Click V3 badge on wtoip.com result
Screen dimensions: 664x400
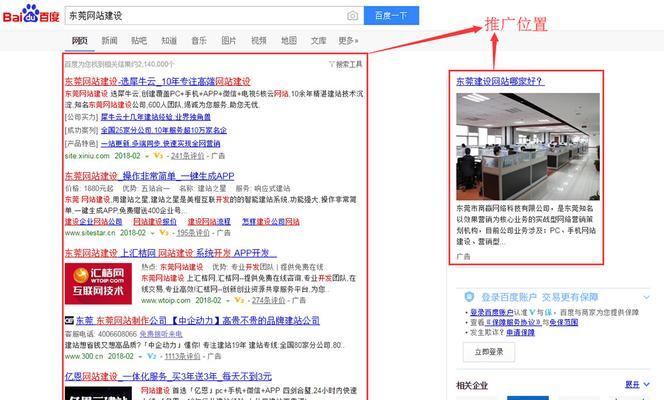point(239,300)
